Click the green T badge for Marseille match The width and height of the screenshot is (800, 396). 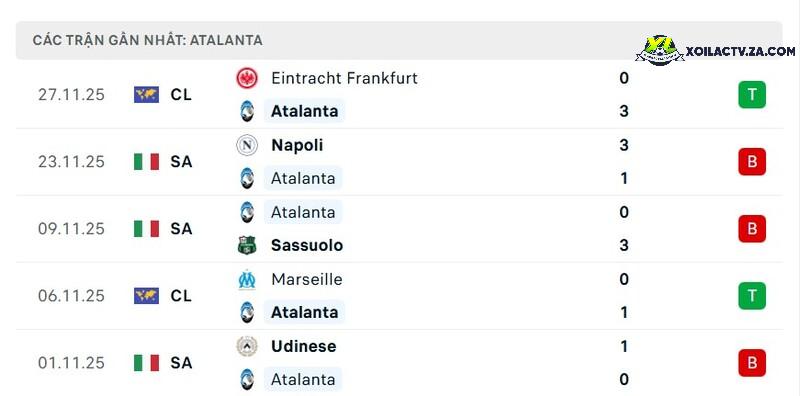point(752,296)
